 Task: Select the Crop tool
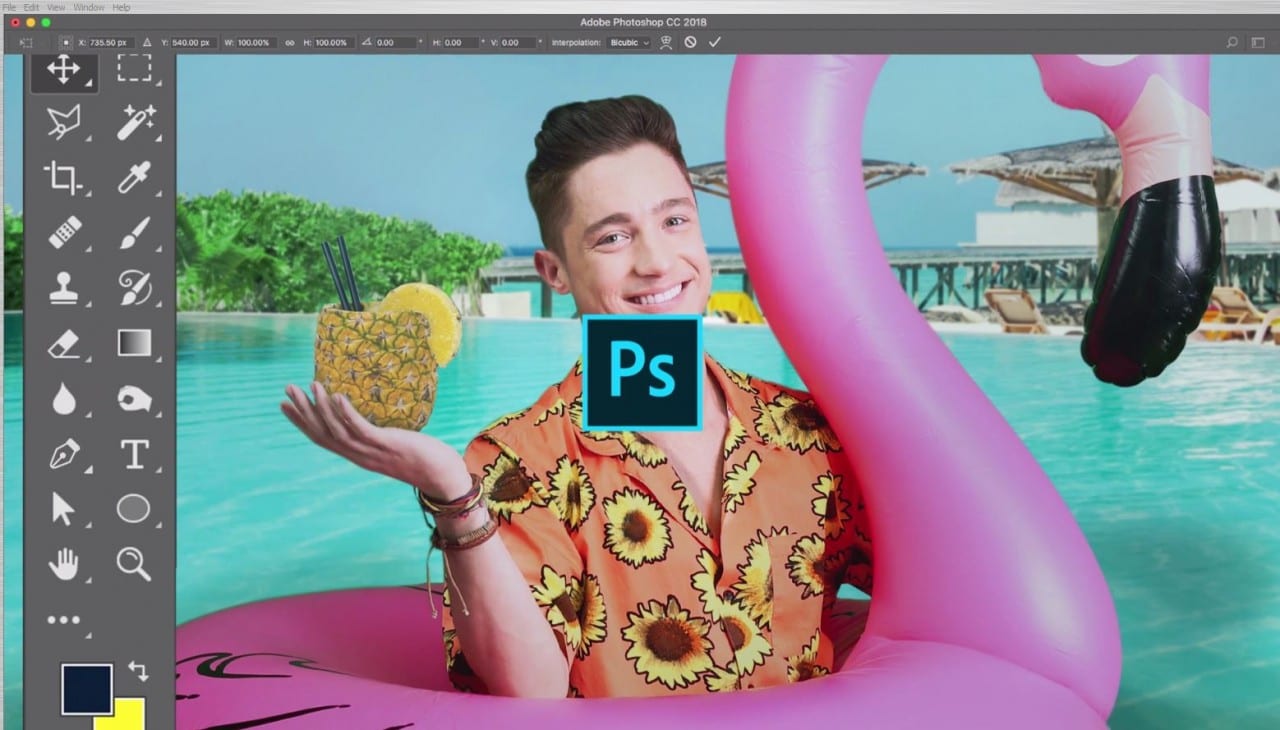click(64, 177)
